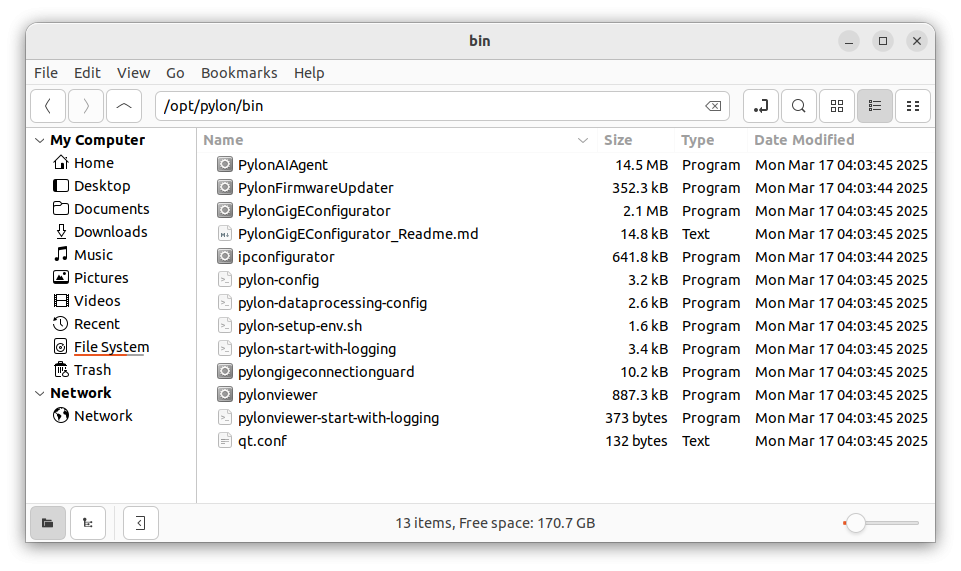Go to parent folder using up arrow
The image size is (961, 571).
tap(124, 106)
